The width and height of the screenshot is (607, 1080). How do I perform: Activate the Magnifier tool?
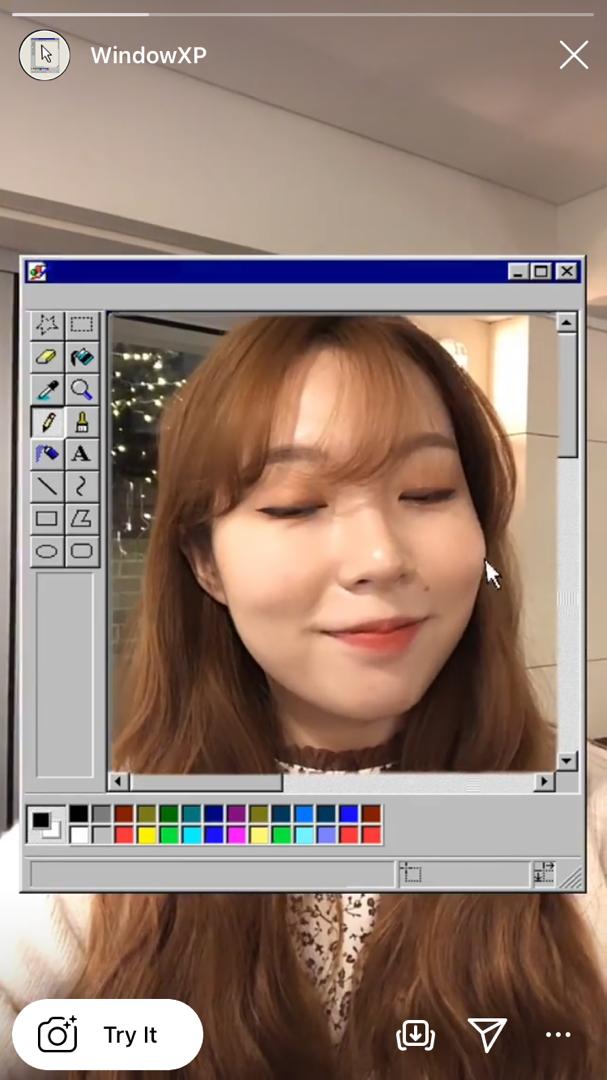[82, 389]
